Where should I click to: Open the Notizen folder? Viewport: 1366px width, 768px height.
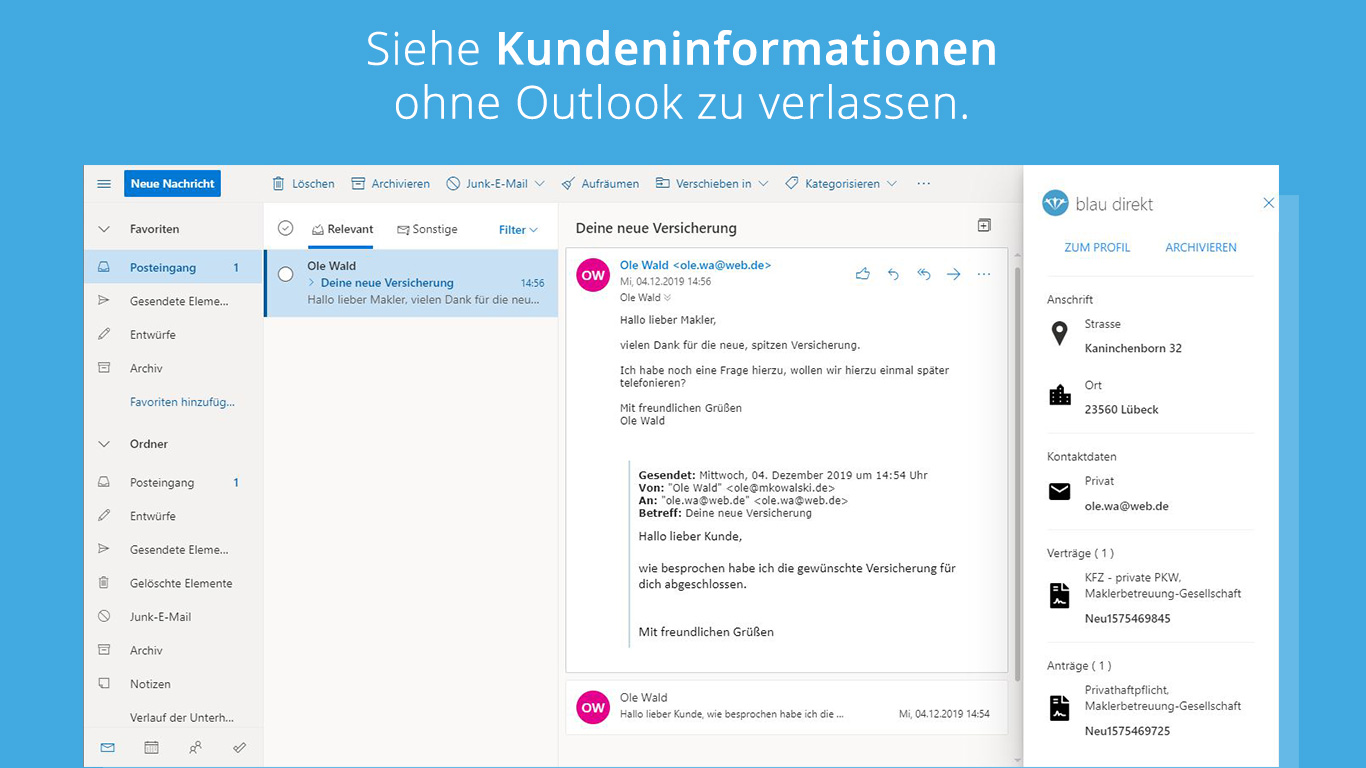coord(173,684)
